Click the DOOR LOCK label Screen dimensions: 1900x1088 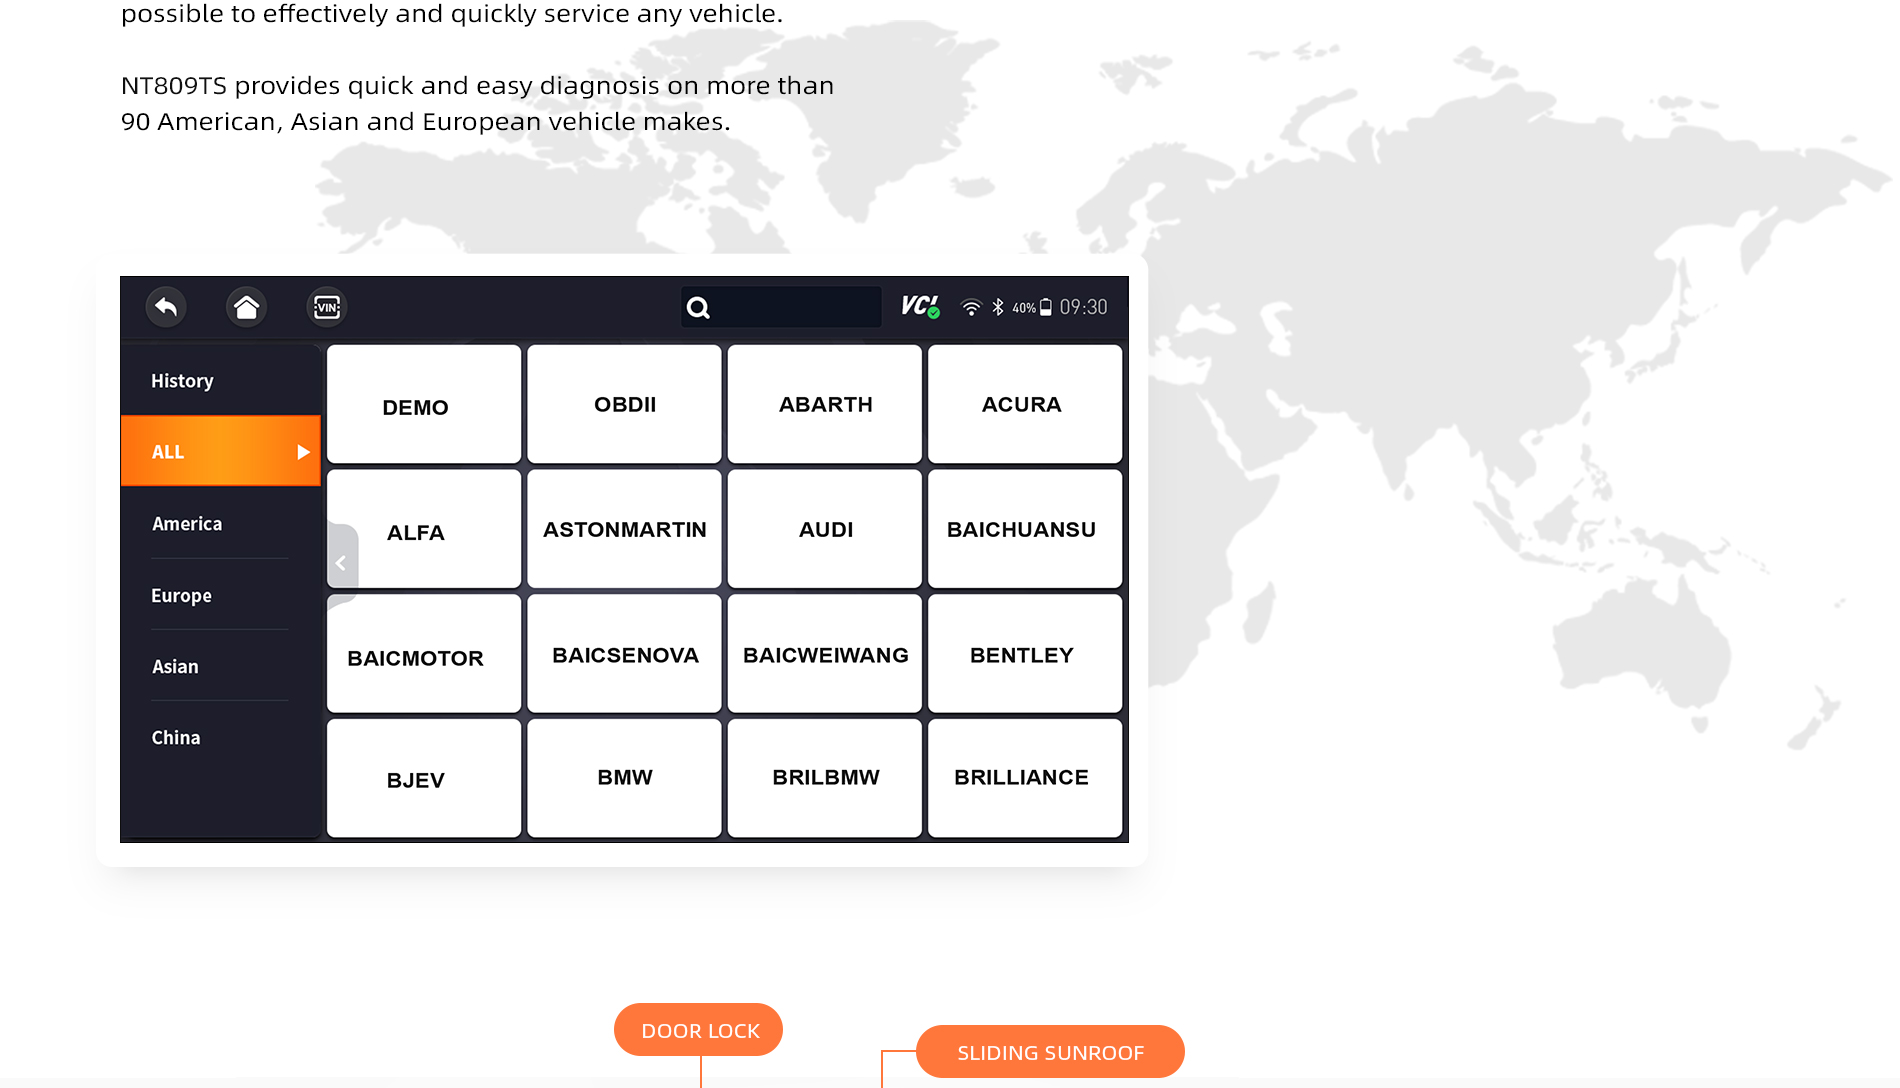tap(699, 1030)
